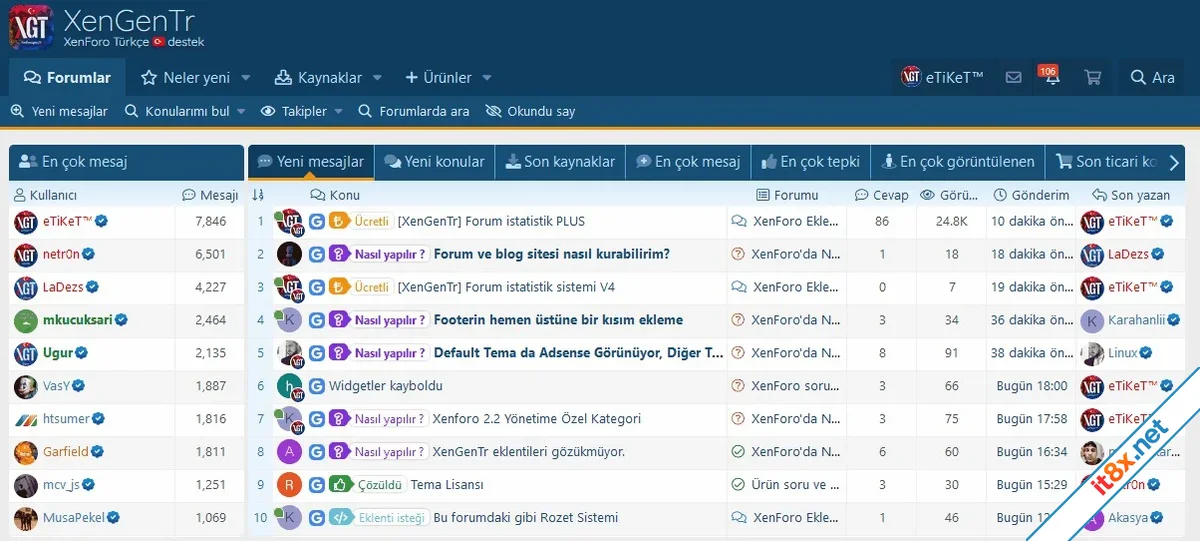Select the Forumlar navigation tab
This screenshot has height=541, width=1200.
[x=67, y=77]
